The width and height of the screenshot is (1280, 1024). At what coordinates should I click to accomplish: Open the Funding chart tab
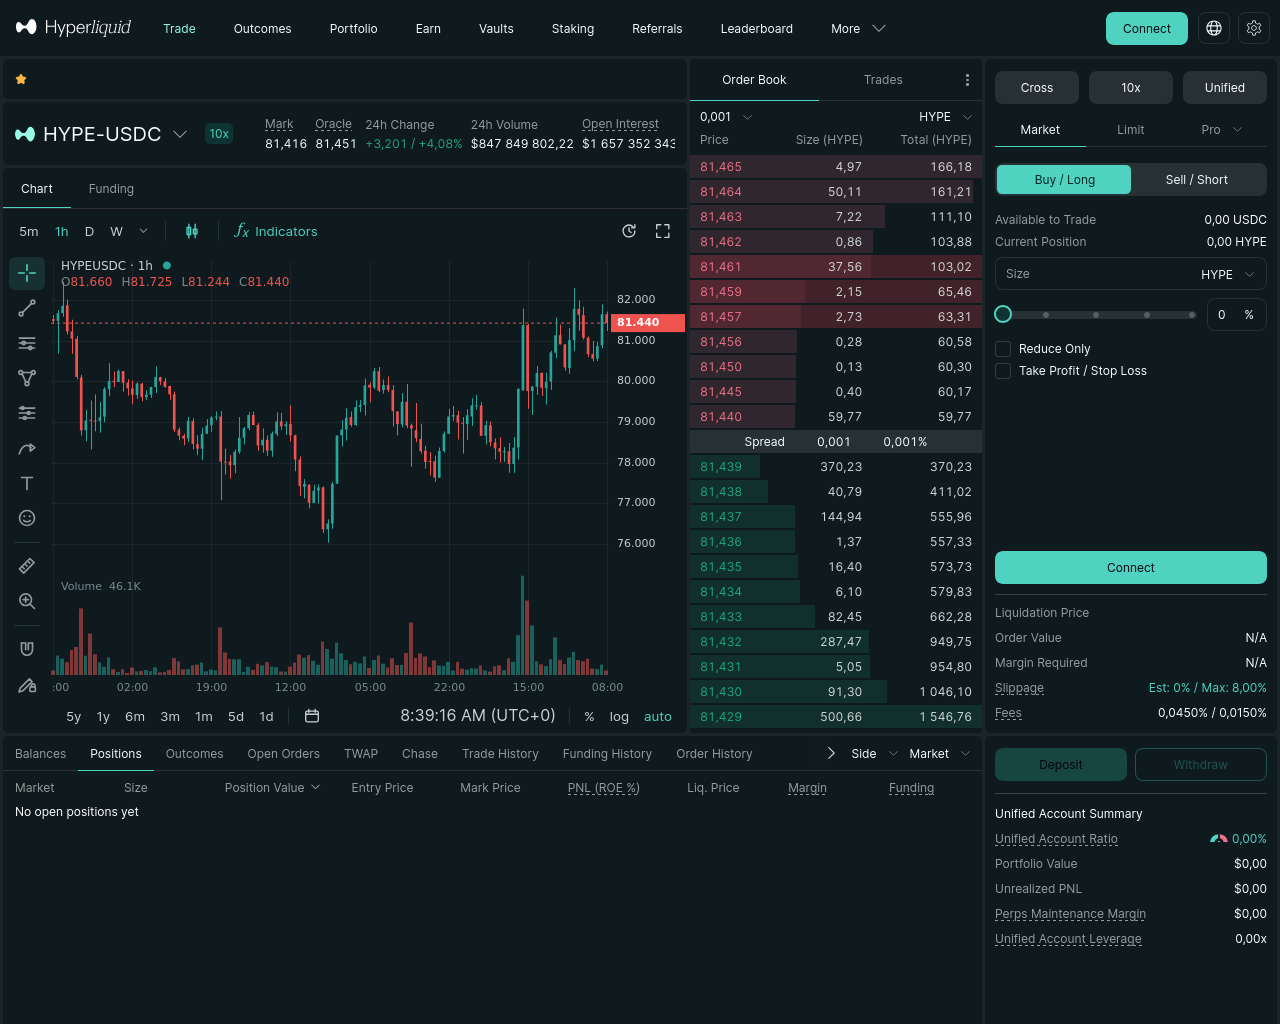[111, 189]
